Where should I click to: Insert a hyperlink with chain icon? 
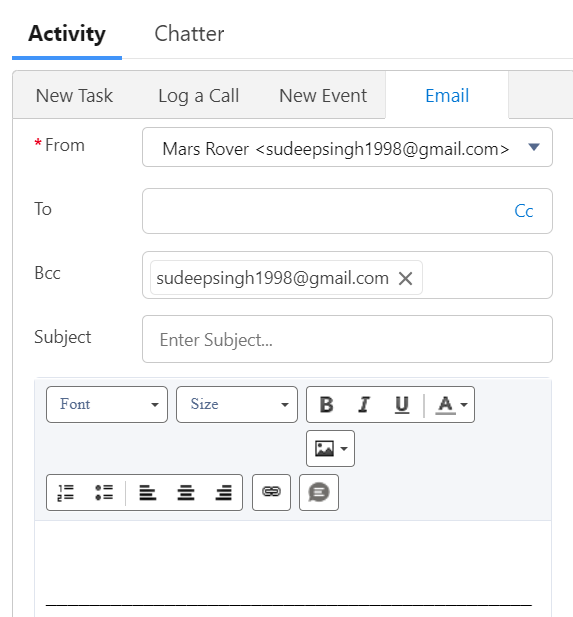[272, 492]
